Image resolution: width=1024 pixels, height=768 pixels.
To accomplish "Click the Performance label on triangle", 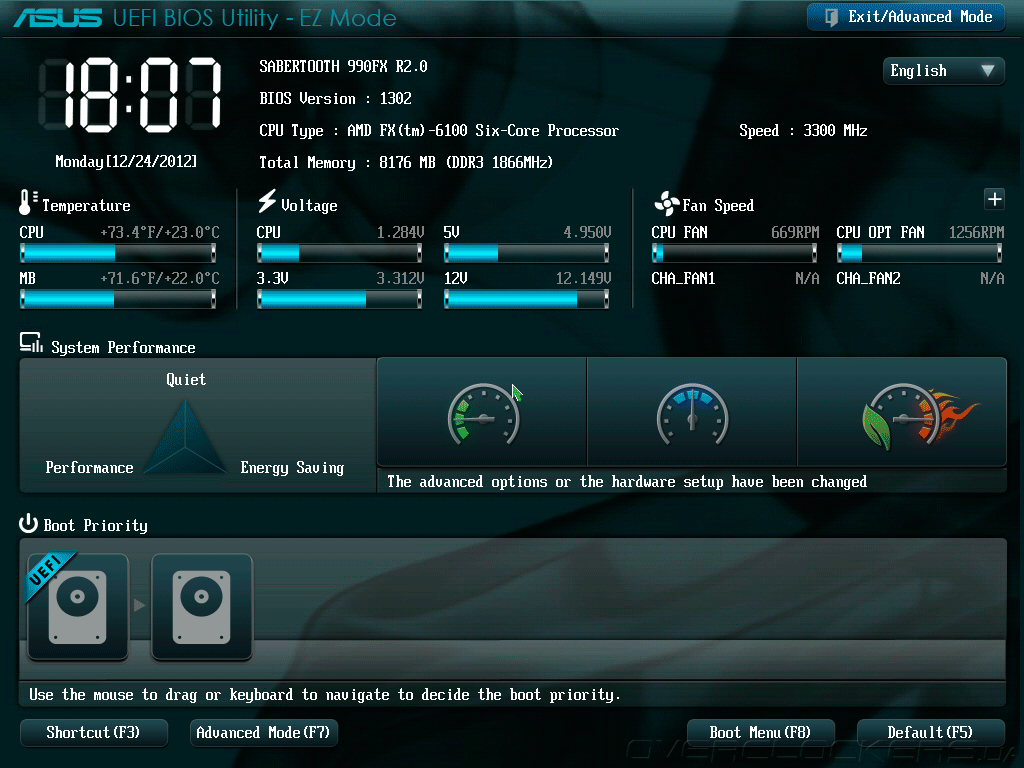I will click(x=89, y=468).
